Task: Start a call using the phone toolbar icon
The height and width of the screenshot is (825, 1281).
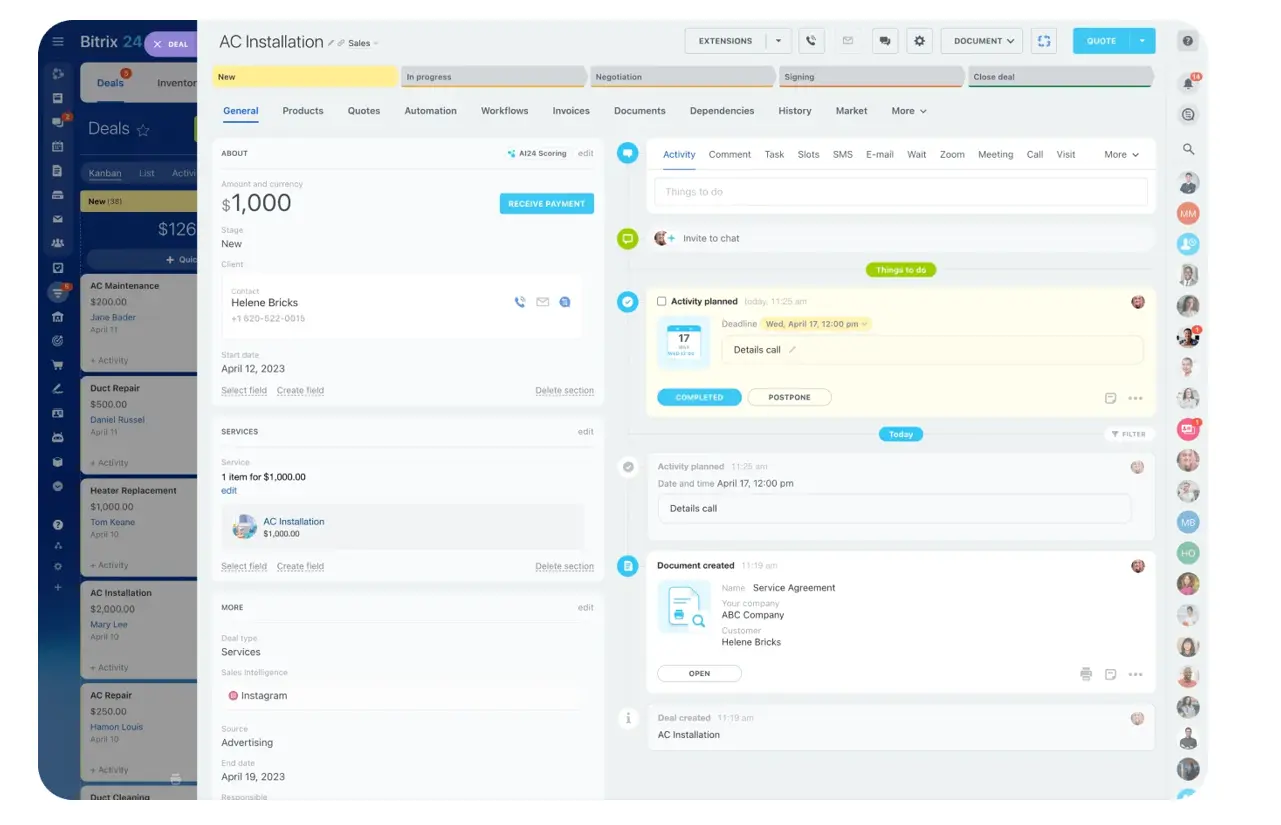Action: 811,41
